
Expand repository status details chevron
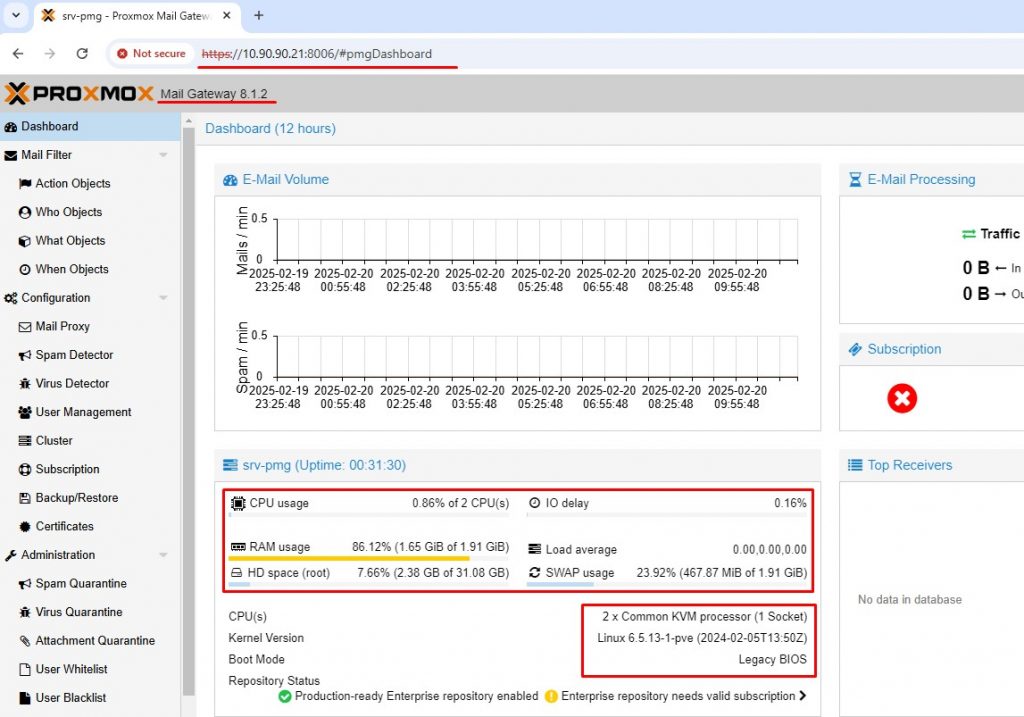(803, 696)
